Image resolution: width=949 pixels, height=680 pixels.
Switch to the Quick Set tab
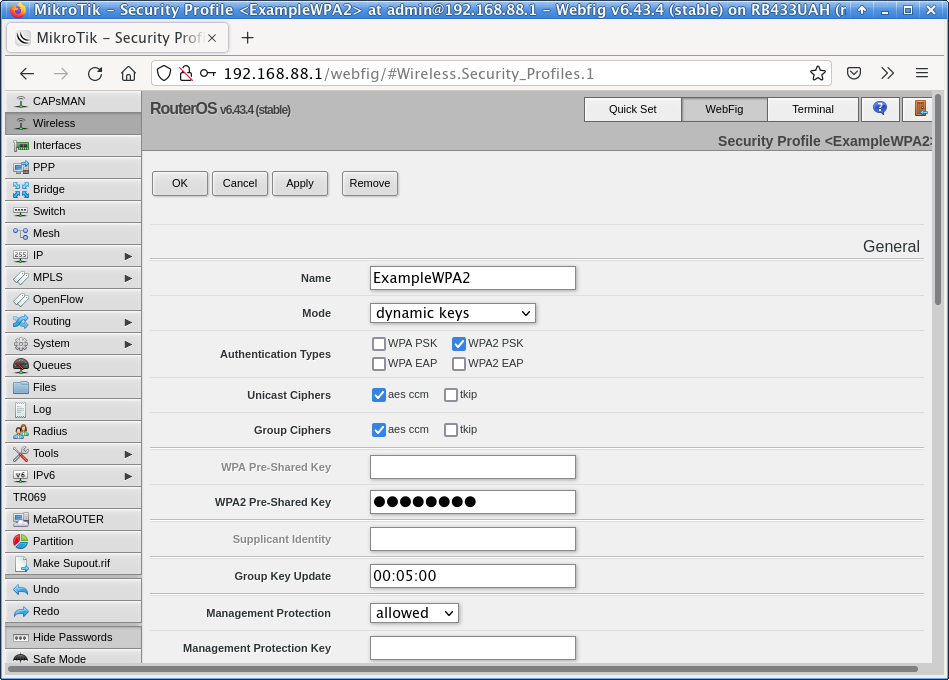pos(632,109)
